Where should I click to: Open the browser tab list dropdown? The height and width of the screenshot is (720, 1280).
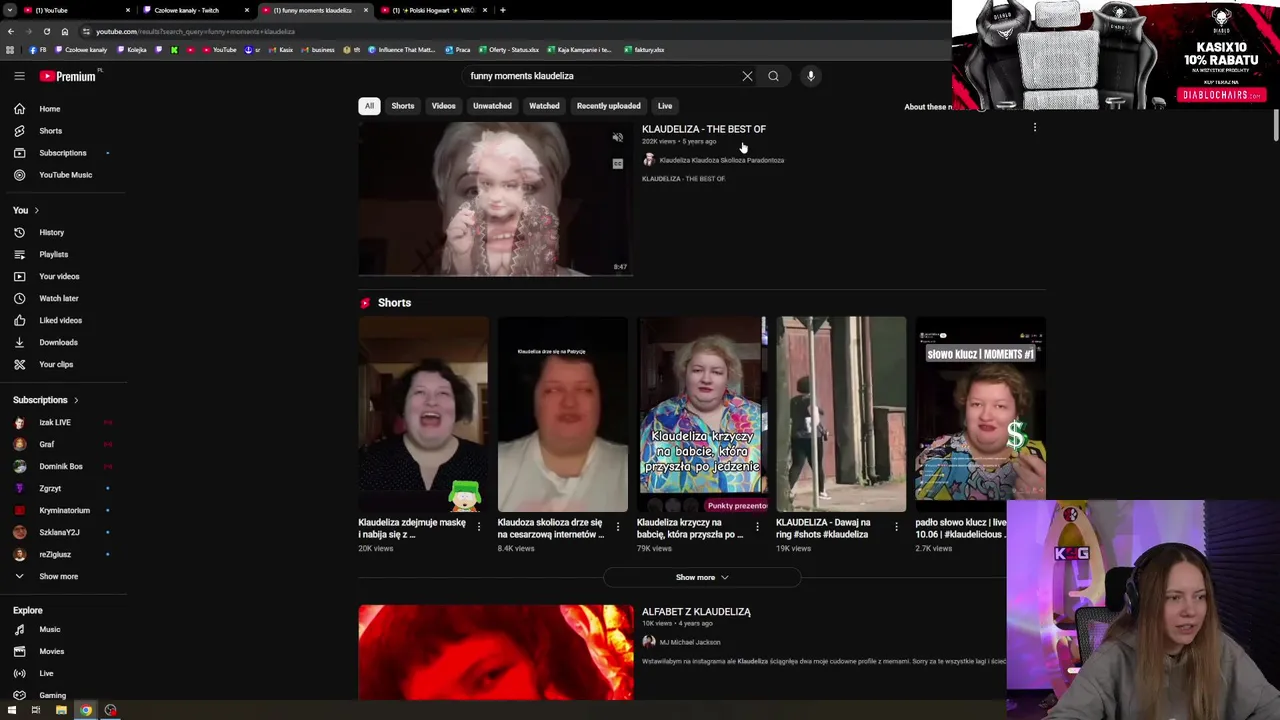click(10, 10)
